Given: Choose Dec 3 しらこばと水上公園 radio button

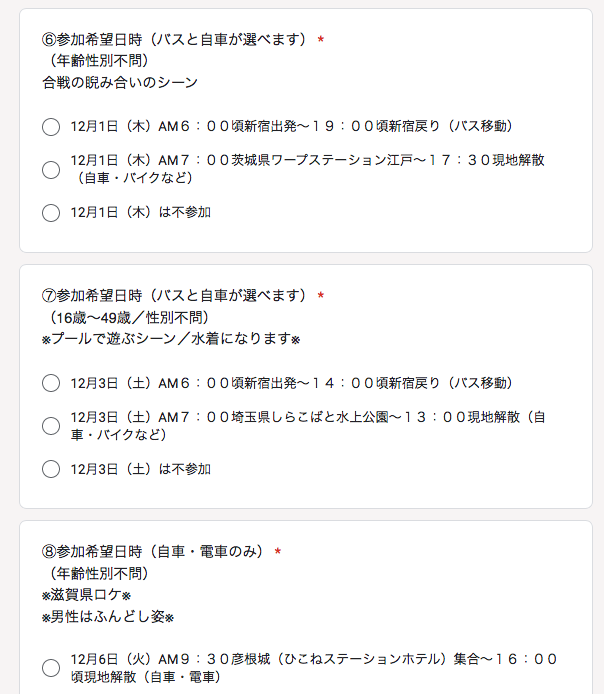Looking at the screenshot, I should click(51, 425).
